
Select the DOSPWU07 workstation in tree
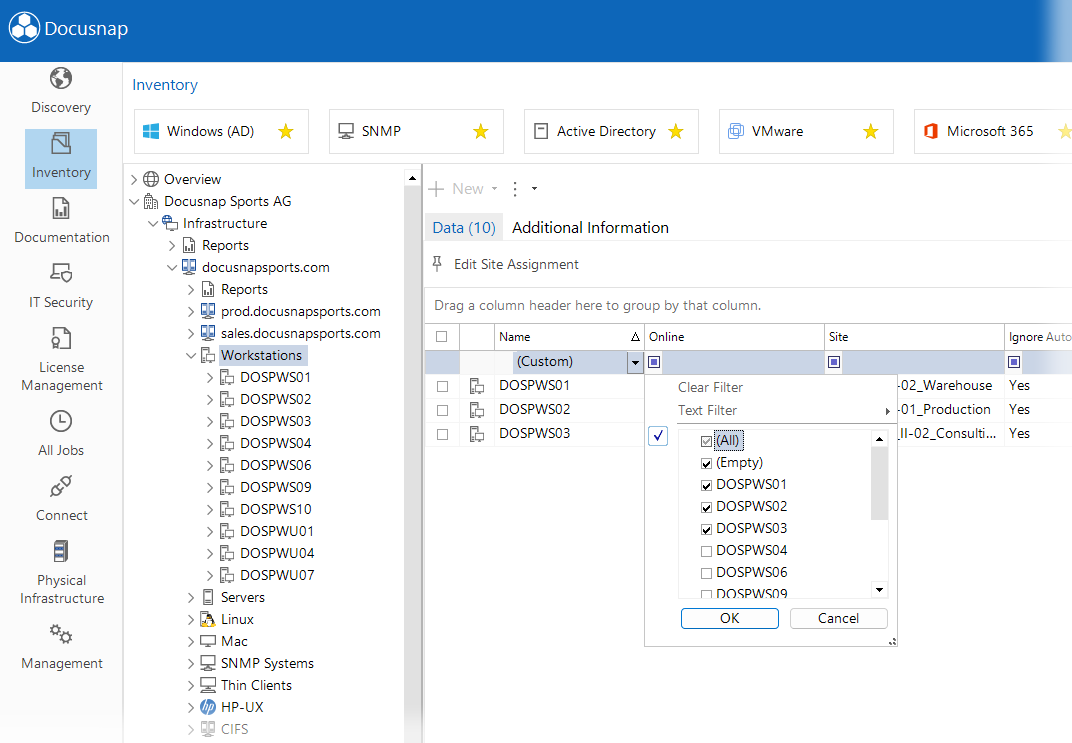(x=277, y=576)
